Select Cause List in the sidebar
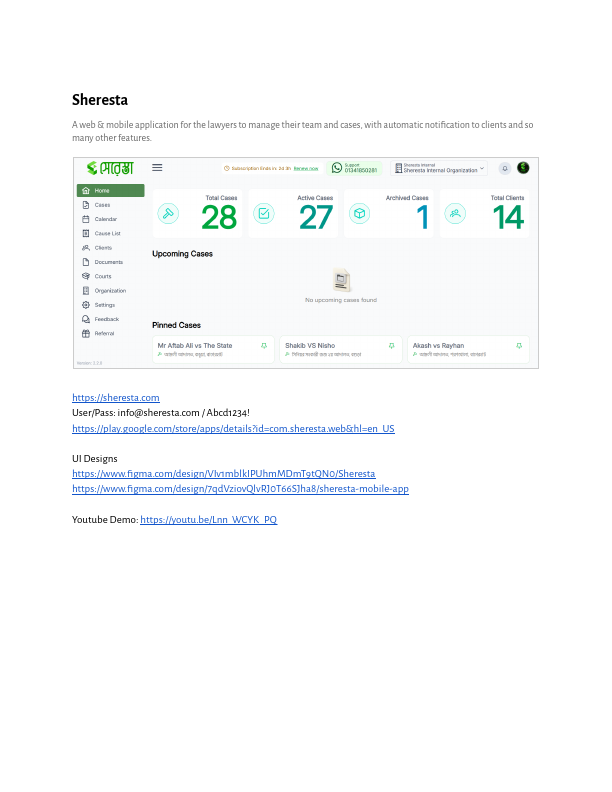612x792 pixels. coord(111,233)
